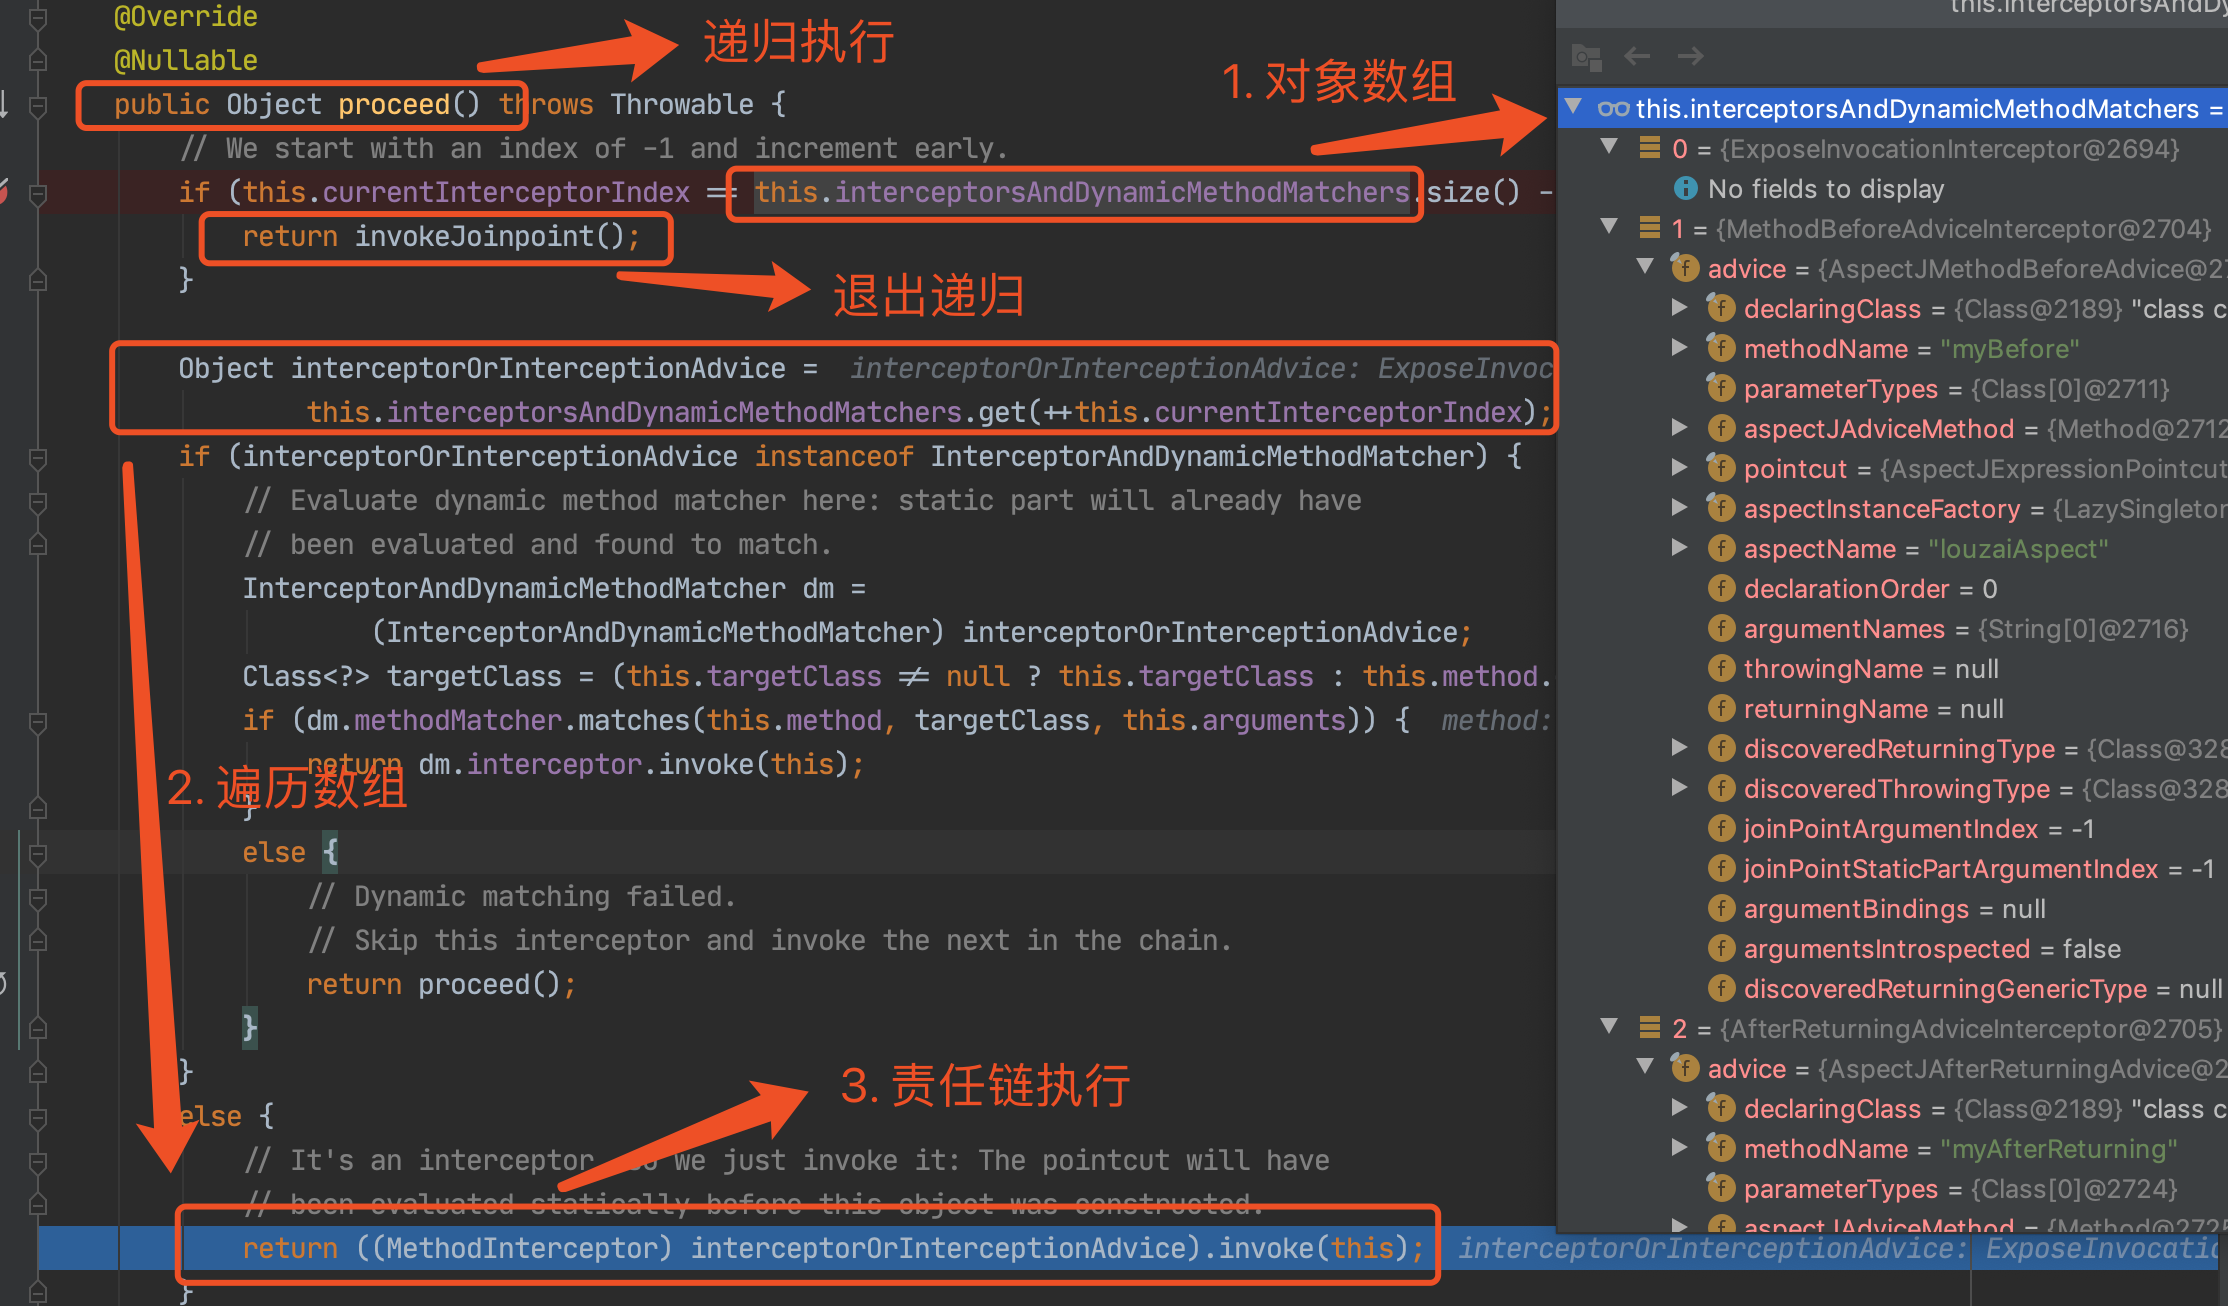2228x1306 pixels.
Task: Click dm.interceptor.invoke(this) call
Action: click(633, 765)
